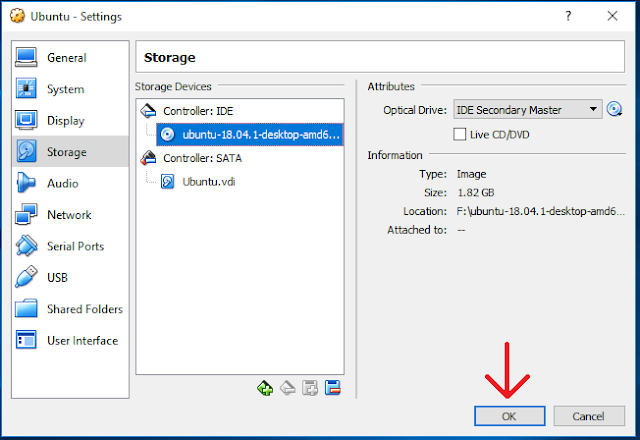Click the SATA controller icon
This screenshot has height=440, width=640.
[x=149, y=158]
